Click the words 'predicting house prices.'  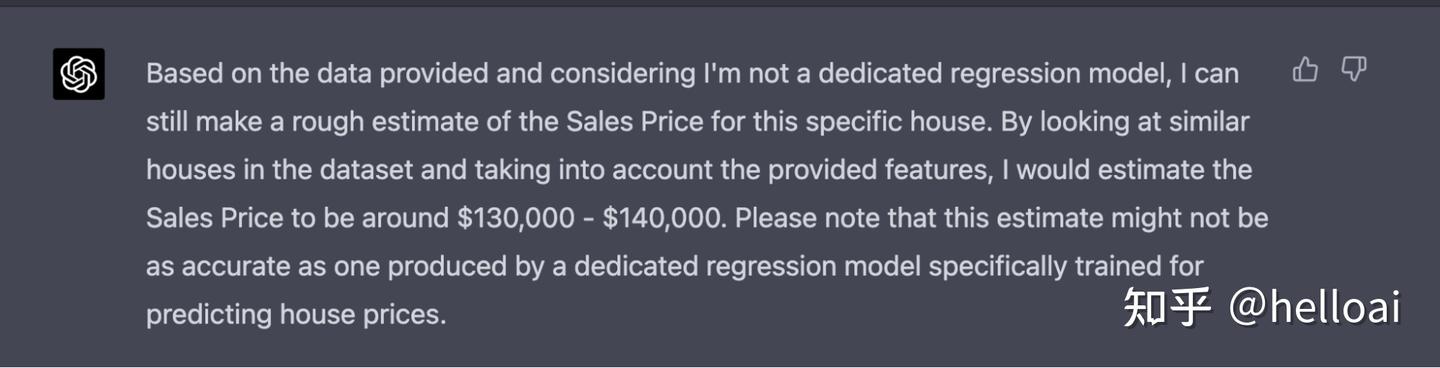296,314
